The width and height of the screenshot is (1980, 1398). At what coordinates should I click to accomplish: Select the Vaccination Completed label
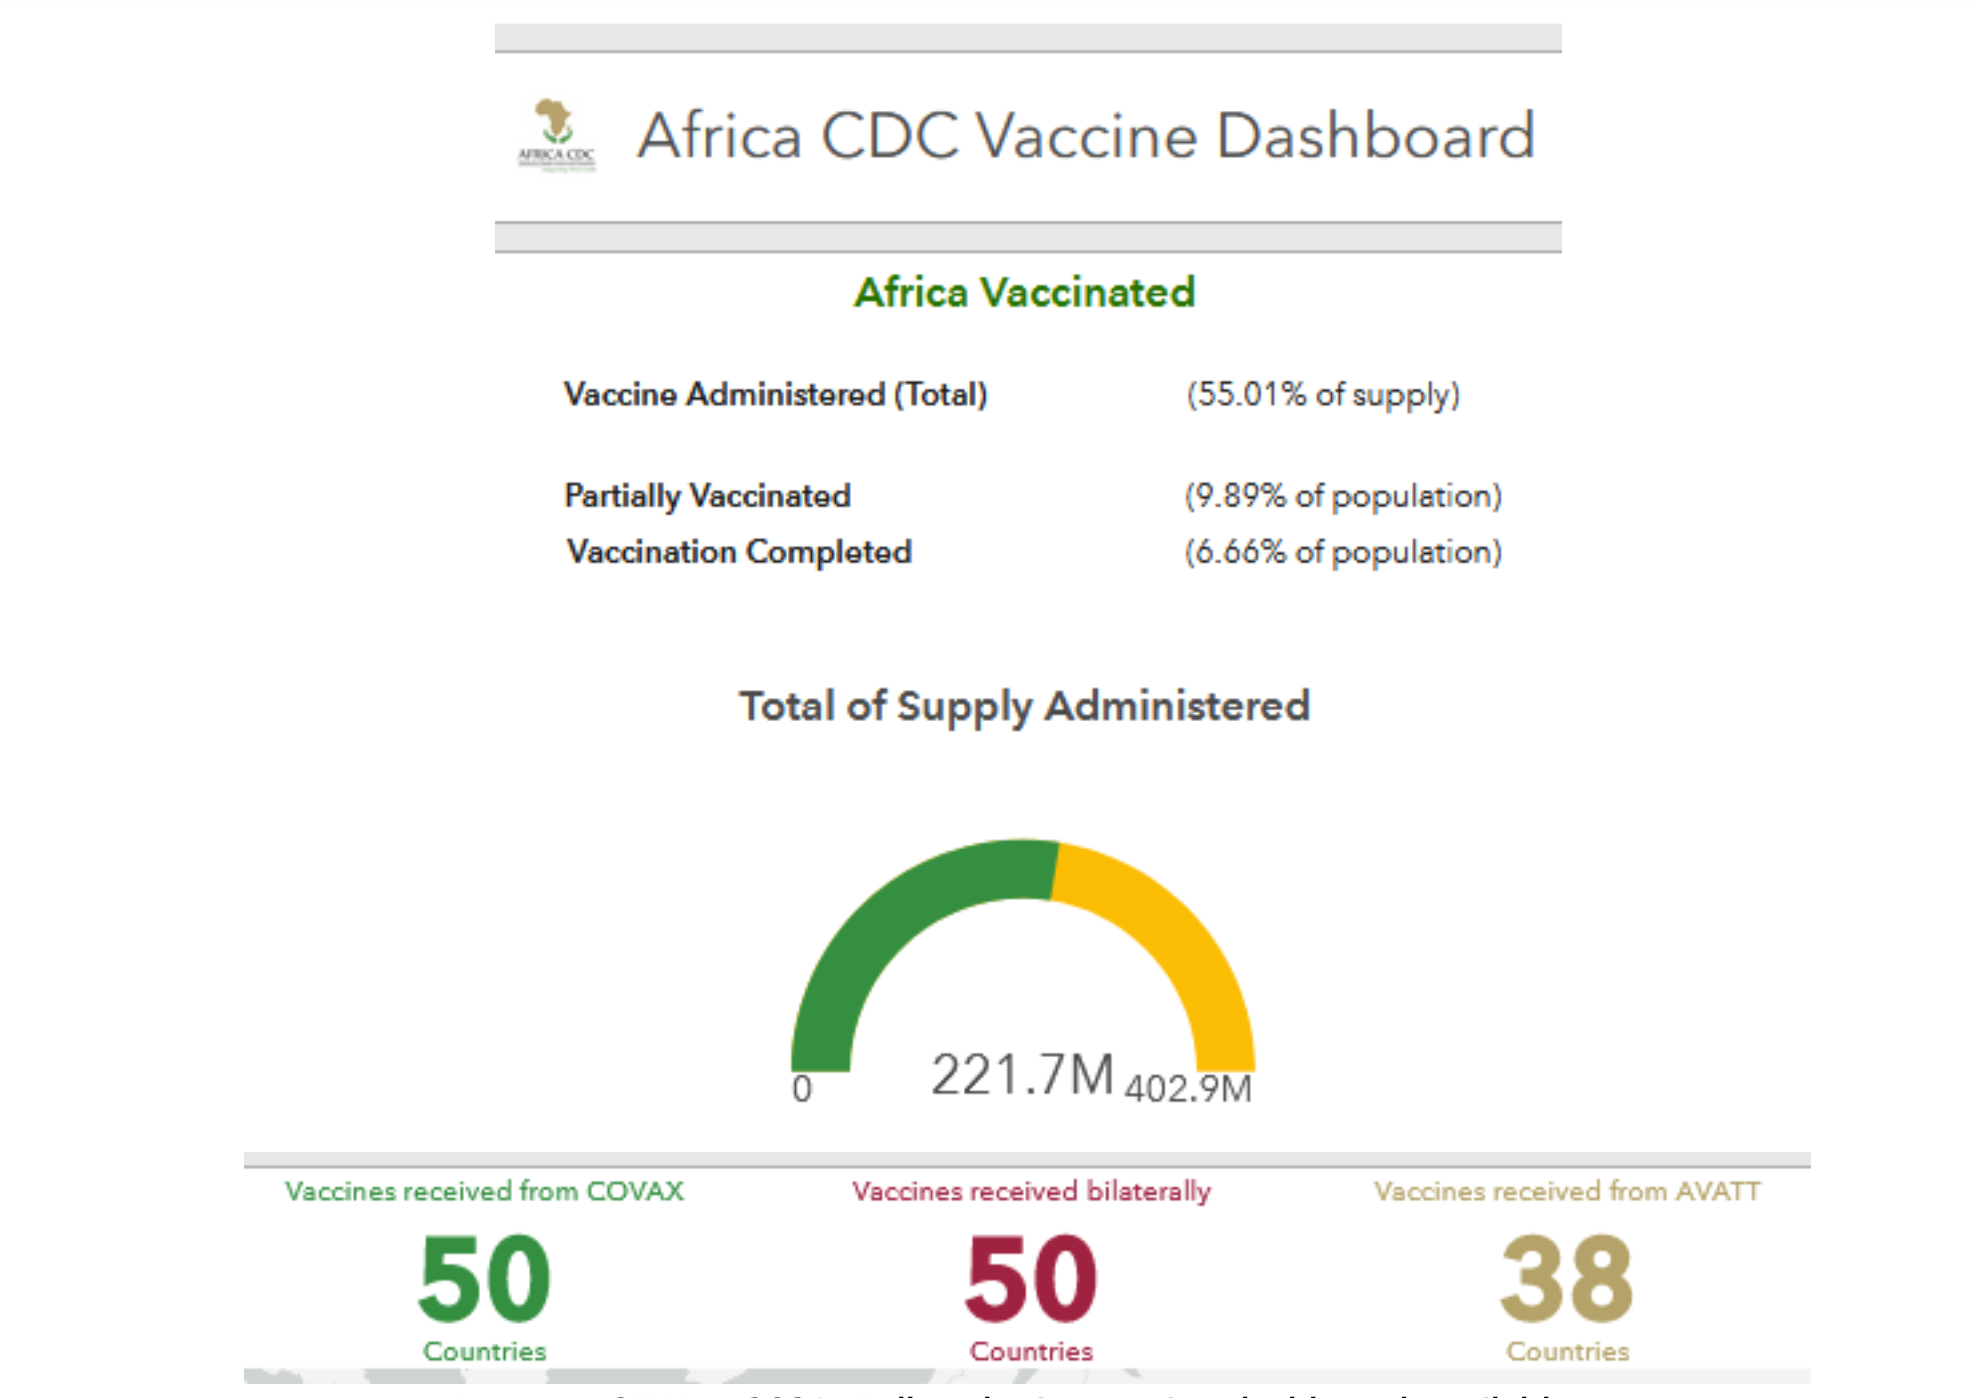point(739,551)
